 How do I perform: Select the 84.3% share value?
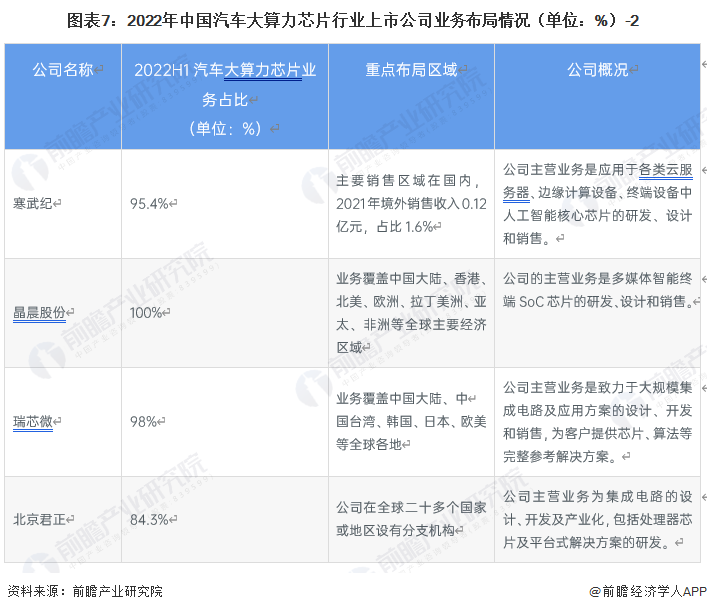tap(150, 519)
